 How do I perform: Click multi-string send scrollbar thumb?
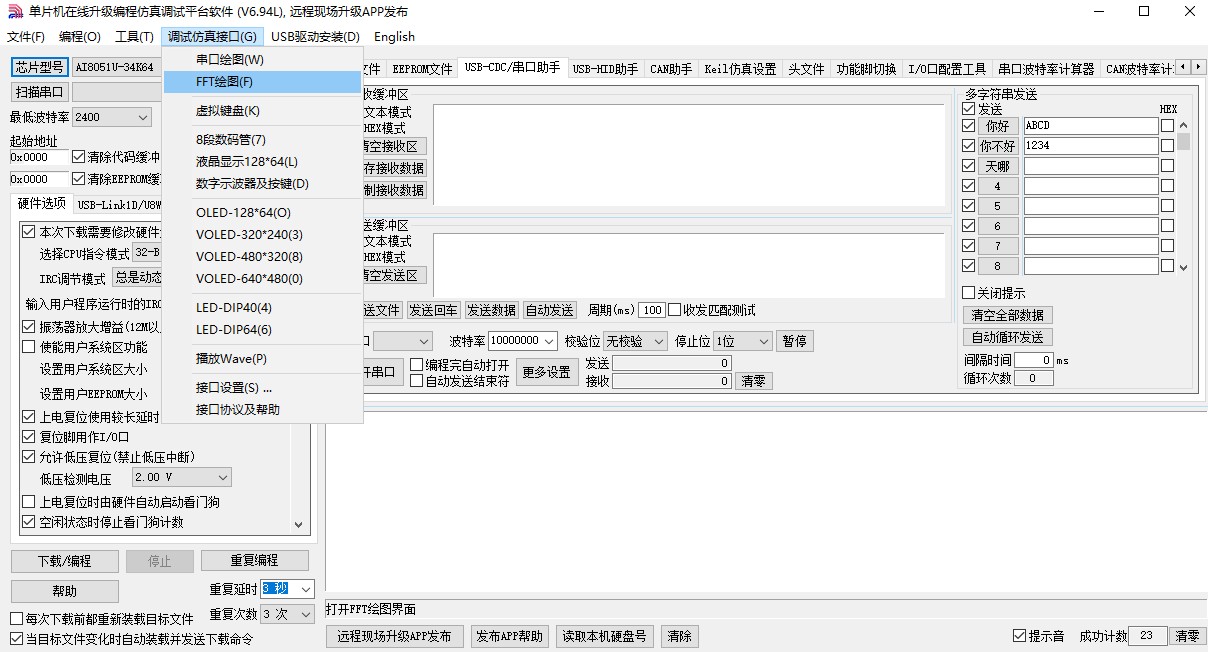pyautogui.click(x=1184, y=142)
